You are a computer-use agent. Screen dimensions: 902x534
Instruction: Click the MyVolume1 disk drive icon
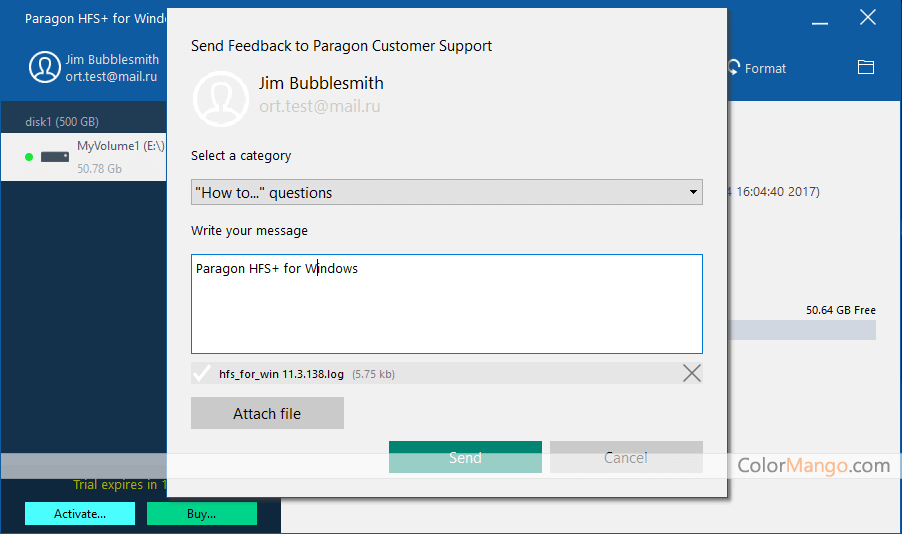click(54, 157)
